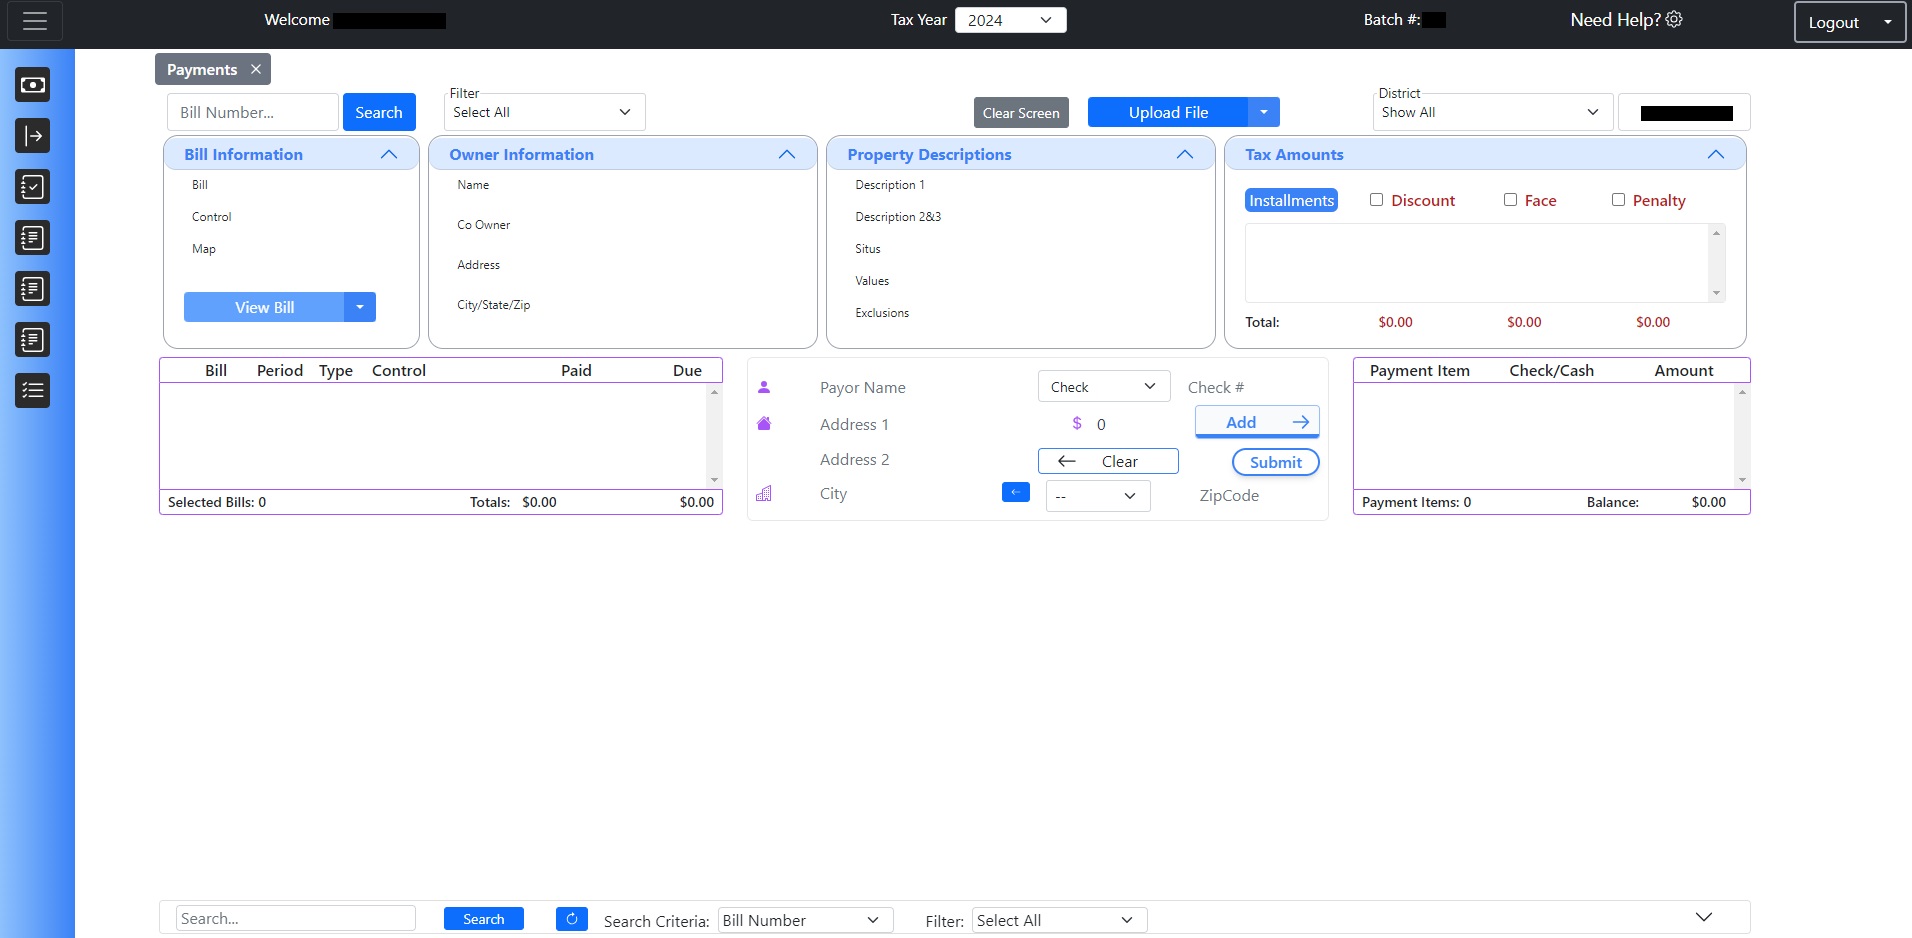Collapse the Owner Information panel
The image size is (1912, 938).
[787, 154]
